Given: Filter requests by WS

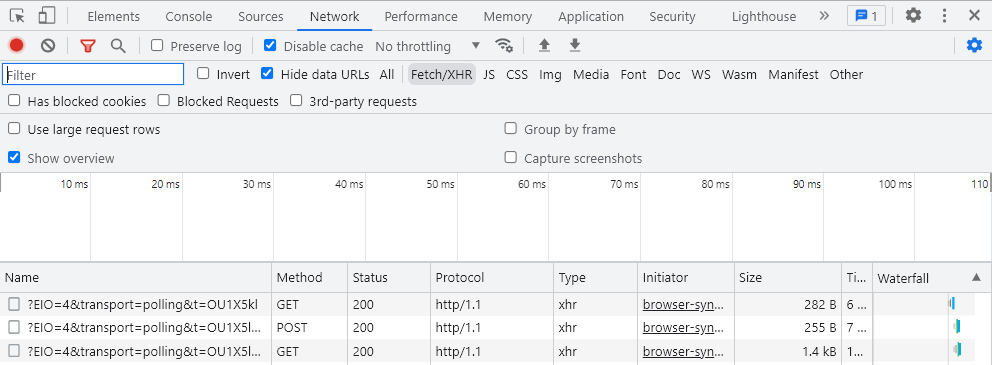Looking at the screenshot, I should pyautogui.click(x=701, y=75).
